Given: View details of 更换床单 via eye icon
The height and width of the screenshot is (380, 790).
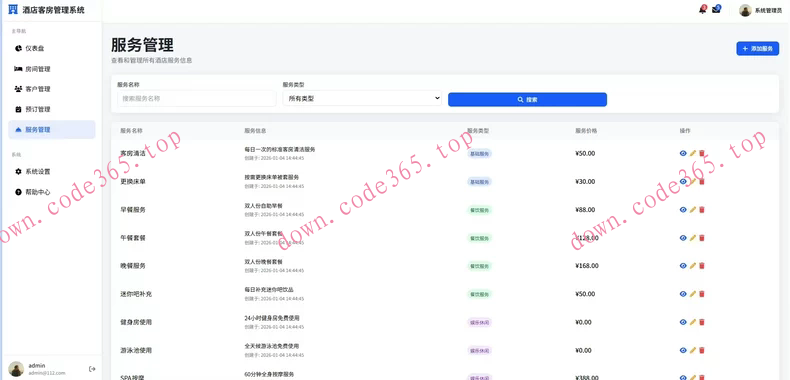Looking at the screenshot, I should [683, 181].
